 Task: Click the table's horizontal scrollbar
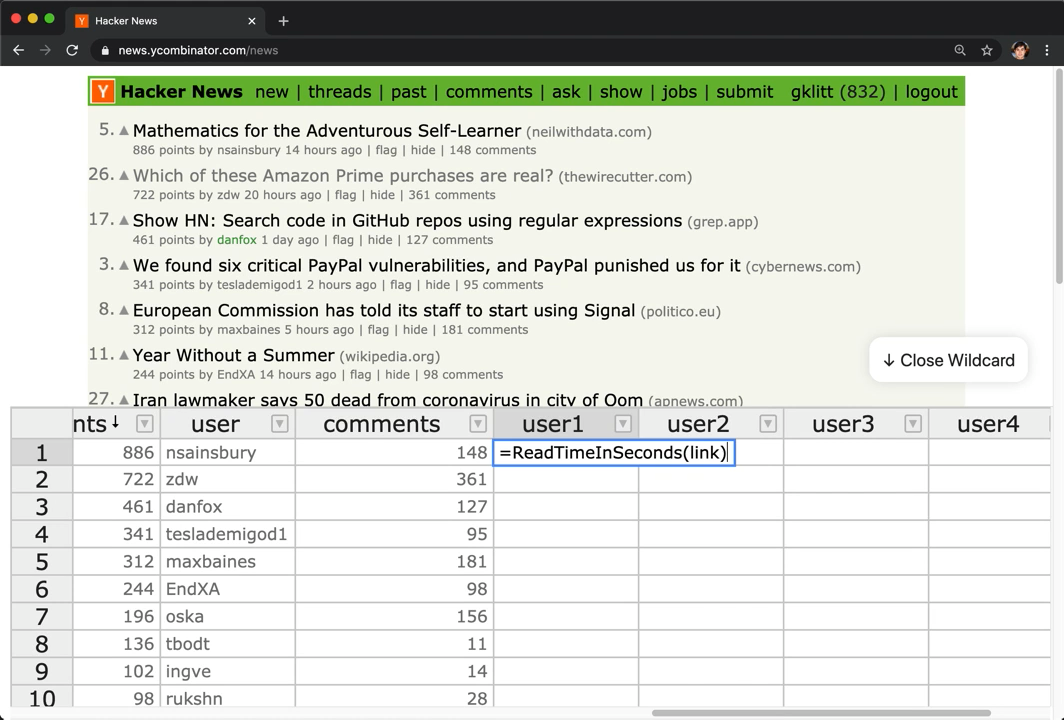[x=821, y=713]
